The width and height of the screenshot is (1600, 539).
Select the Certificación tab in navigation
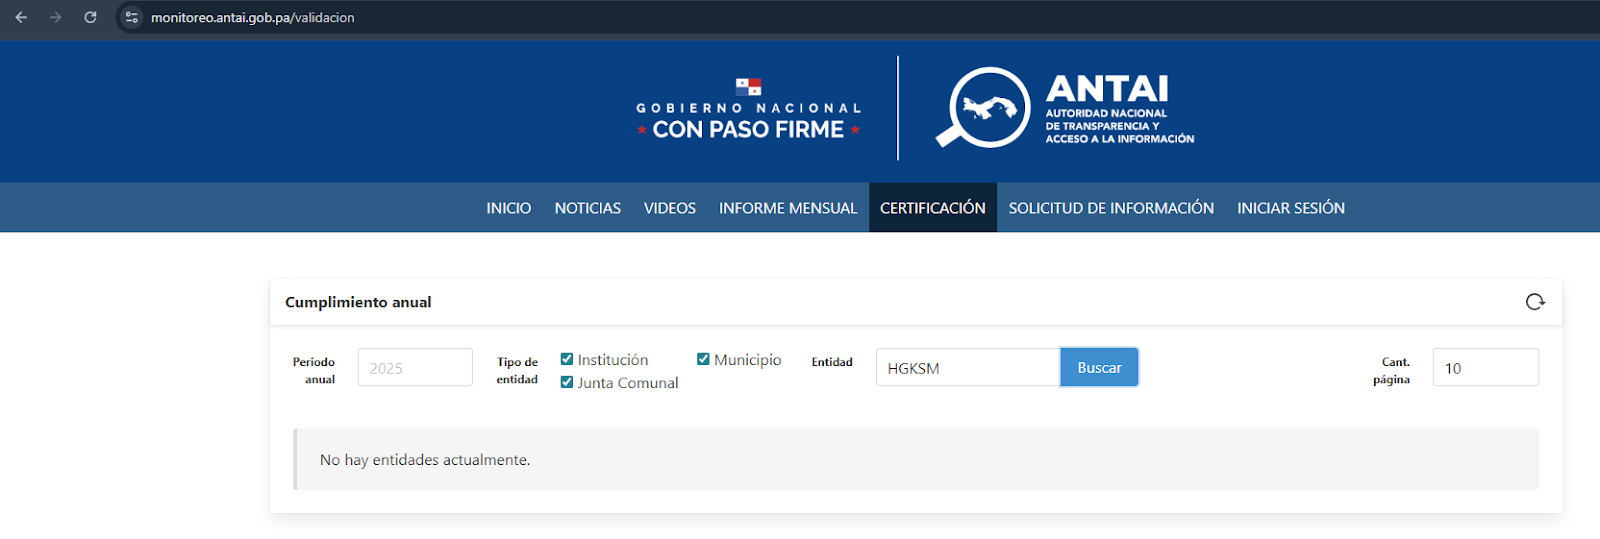[932, 208]
